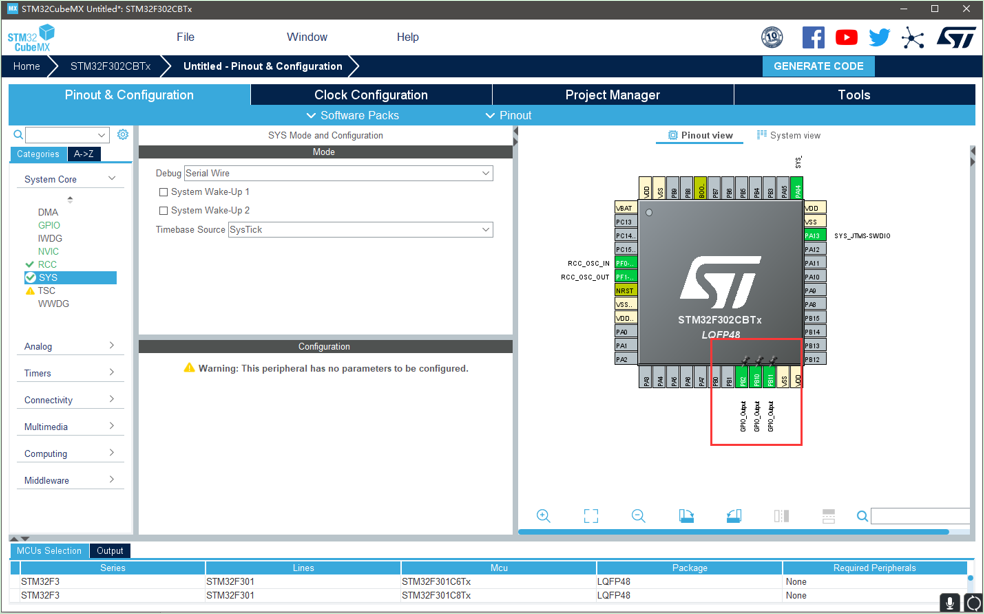Go to the Home breadcrumb

pyautogui.click(x=26, y=66)
